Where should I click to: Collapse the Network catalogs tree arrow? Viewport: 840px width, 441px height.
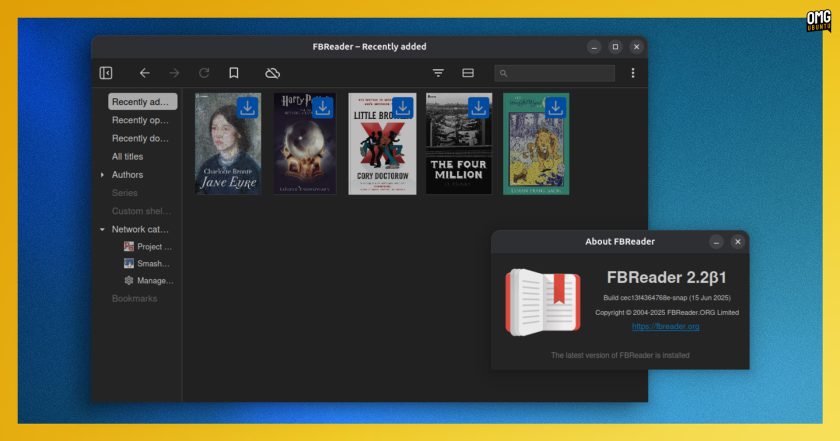tap(102, 229)
